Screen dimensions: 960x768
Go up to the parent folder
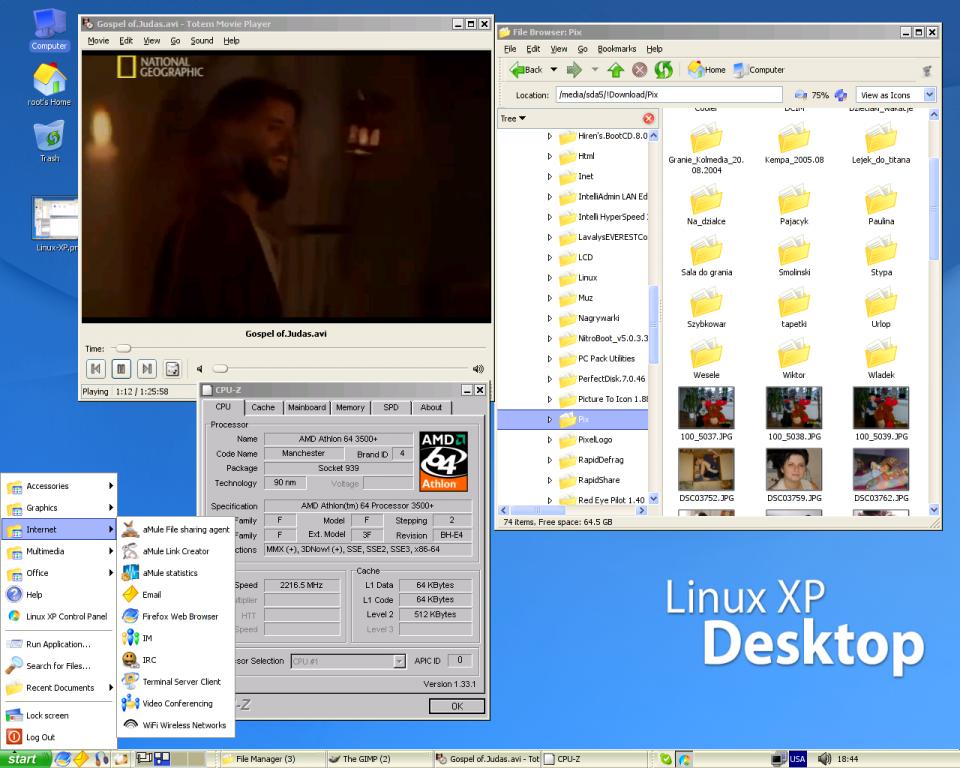coord(616,70)
